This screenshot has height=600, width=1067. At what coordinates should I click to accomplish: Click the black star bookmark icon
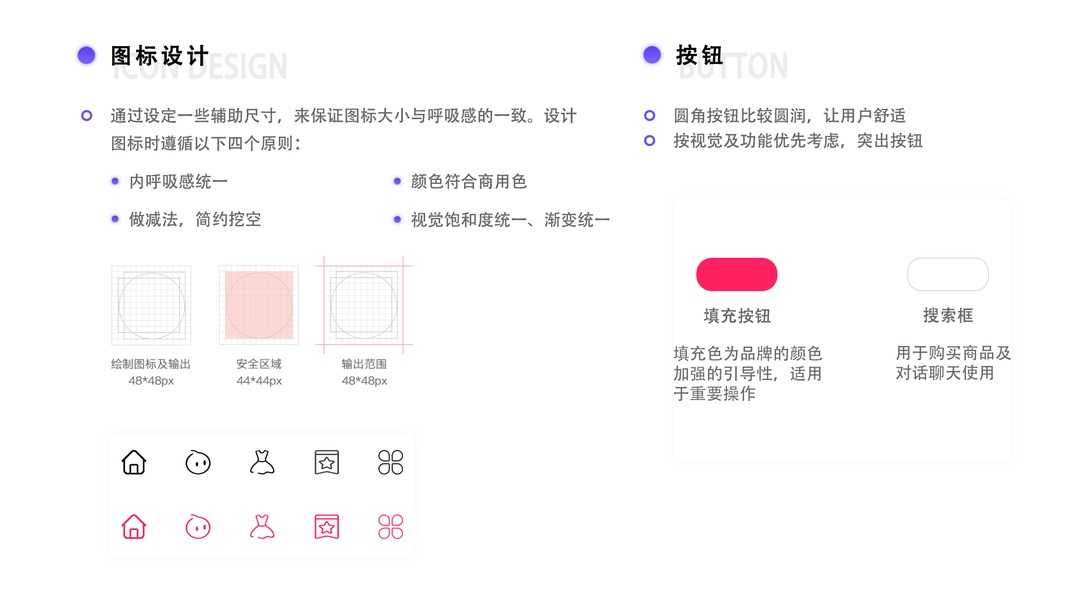point(327,462)
